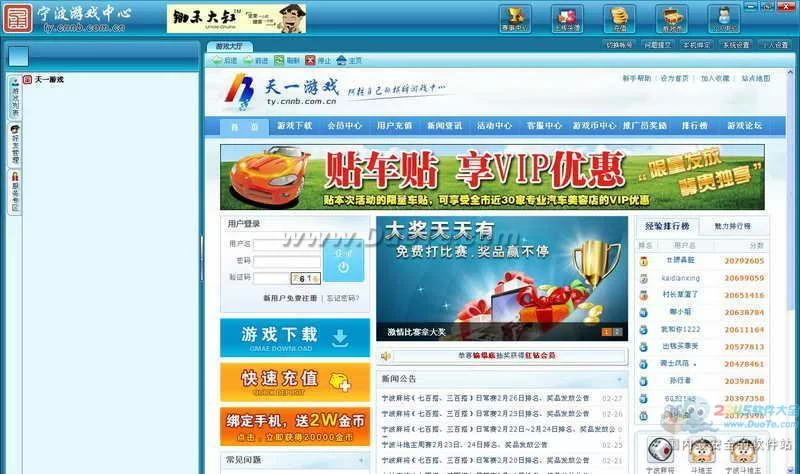Click the back (后退) navigation arrow
This screenshot has width=800, height=474.
(224, 61)
